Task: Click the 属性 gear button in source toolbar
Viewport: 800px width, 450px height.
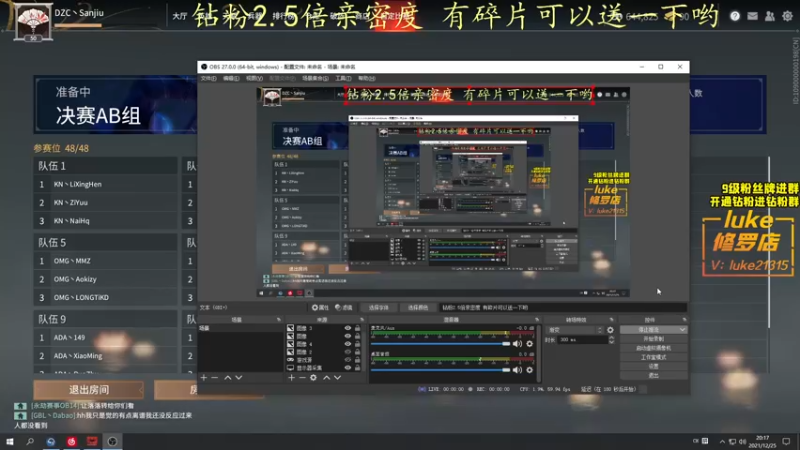Action: click(320, 308)
